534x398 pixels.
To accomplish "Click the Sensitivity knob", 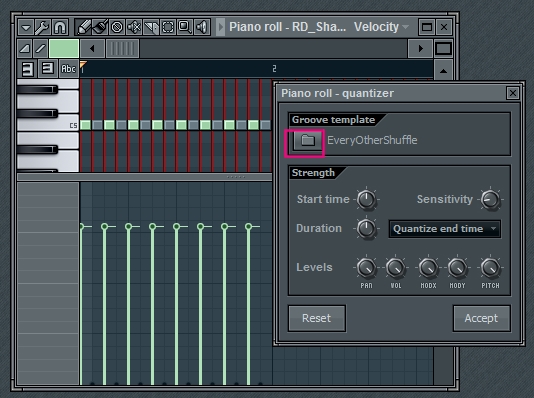I will tap(490, 200).
